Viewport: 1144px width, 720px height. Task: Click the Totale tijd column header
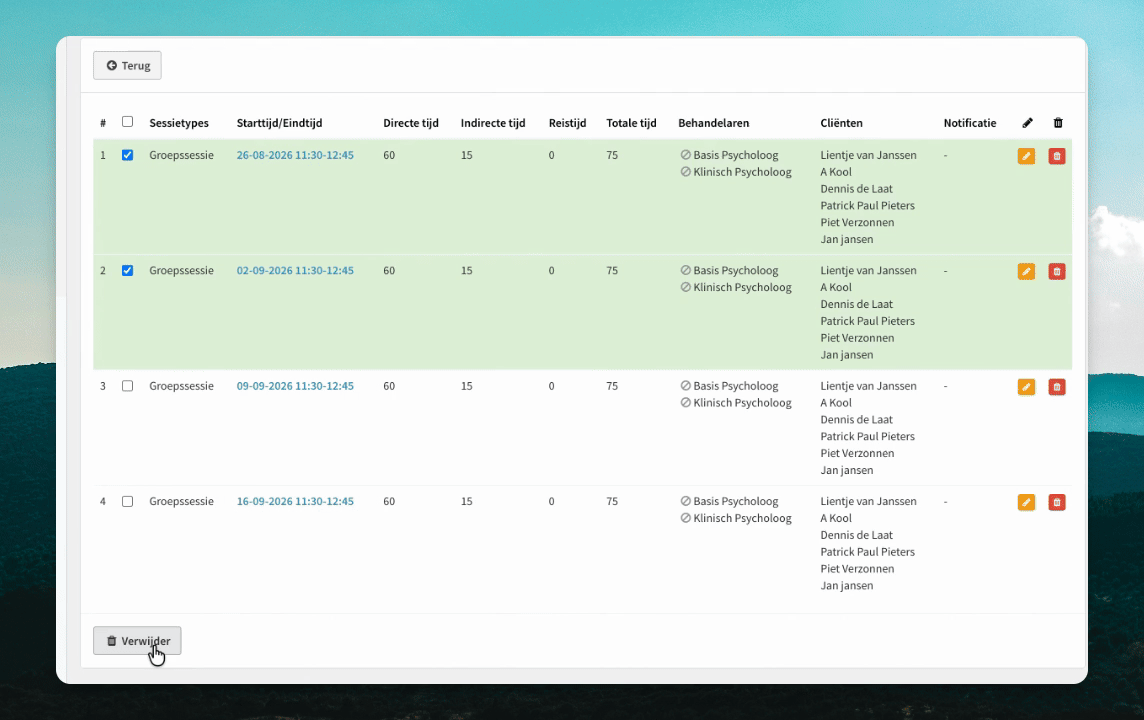pyautogui.click(x=631, y=123)
